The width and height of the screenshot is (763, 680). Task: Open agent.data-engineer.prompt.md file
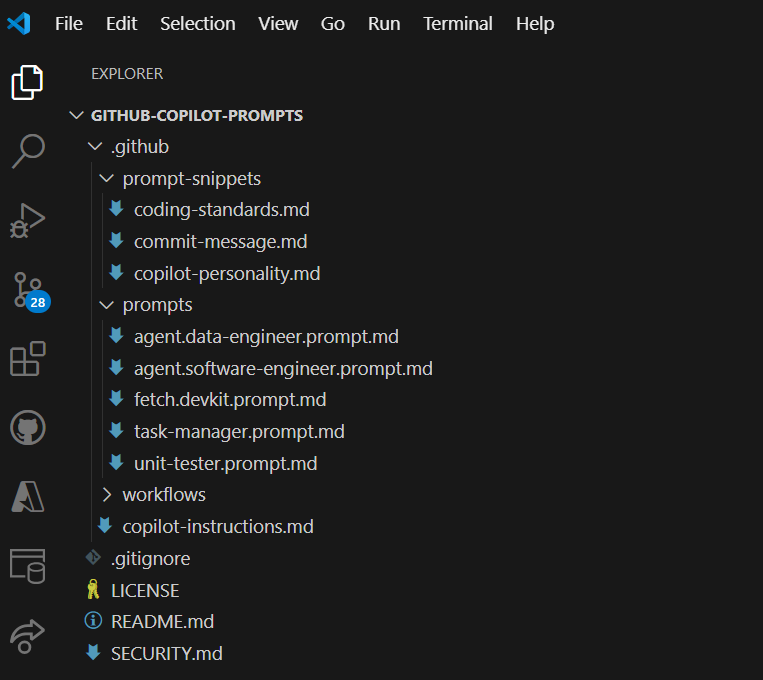[x=266, y=337]
